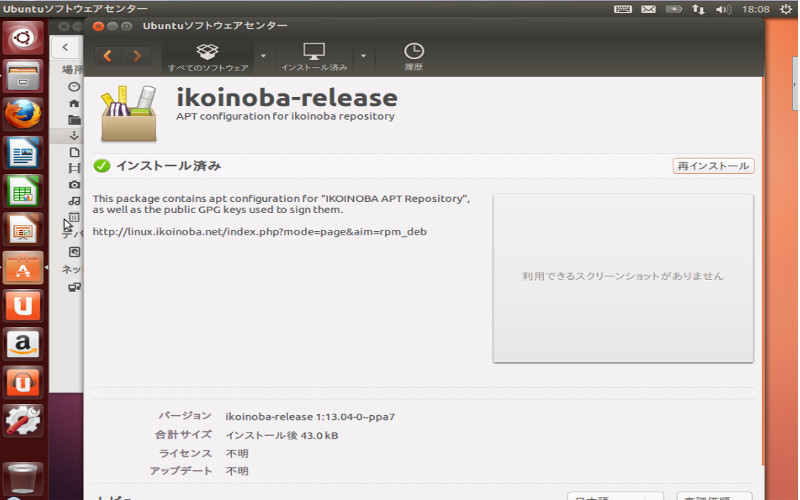Open the 履歴 history view

[x=414, y=57]
